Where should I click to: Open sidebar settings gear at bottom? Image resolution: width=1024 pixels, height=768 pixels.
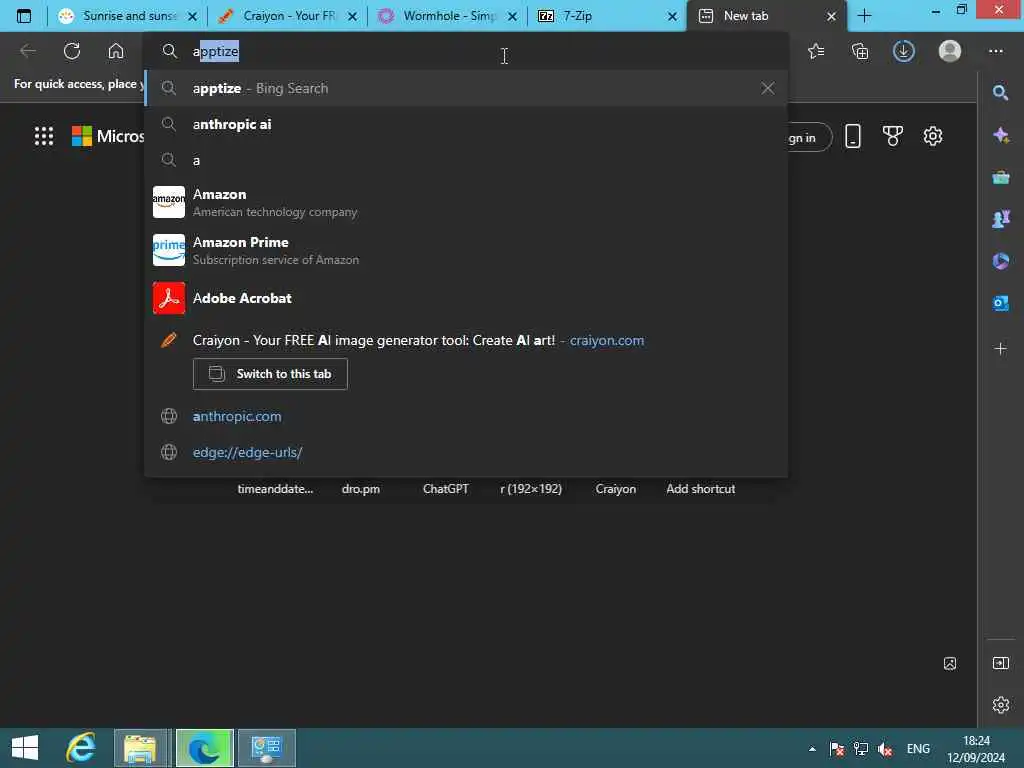(x=1000, y=705)
